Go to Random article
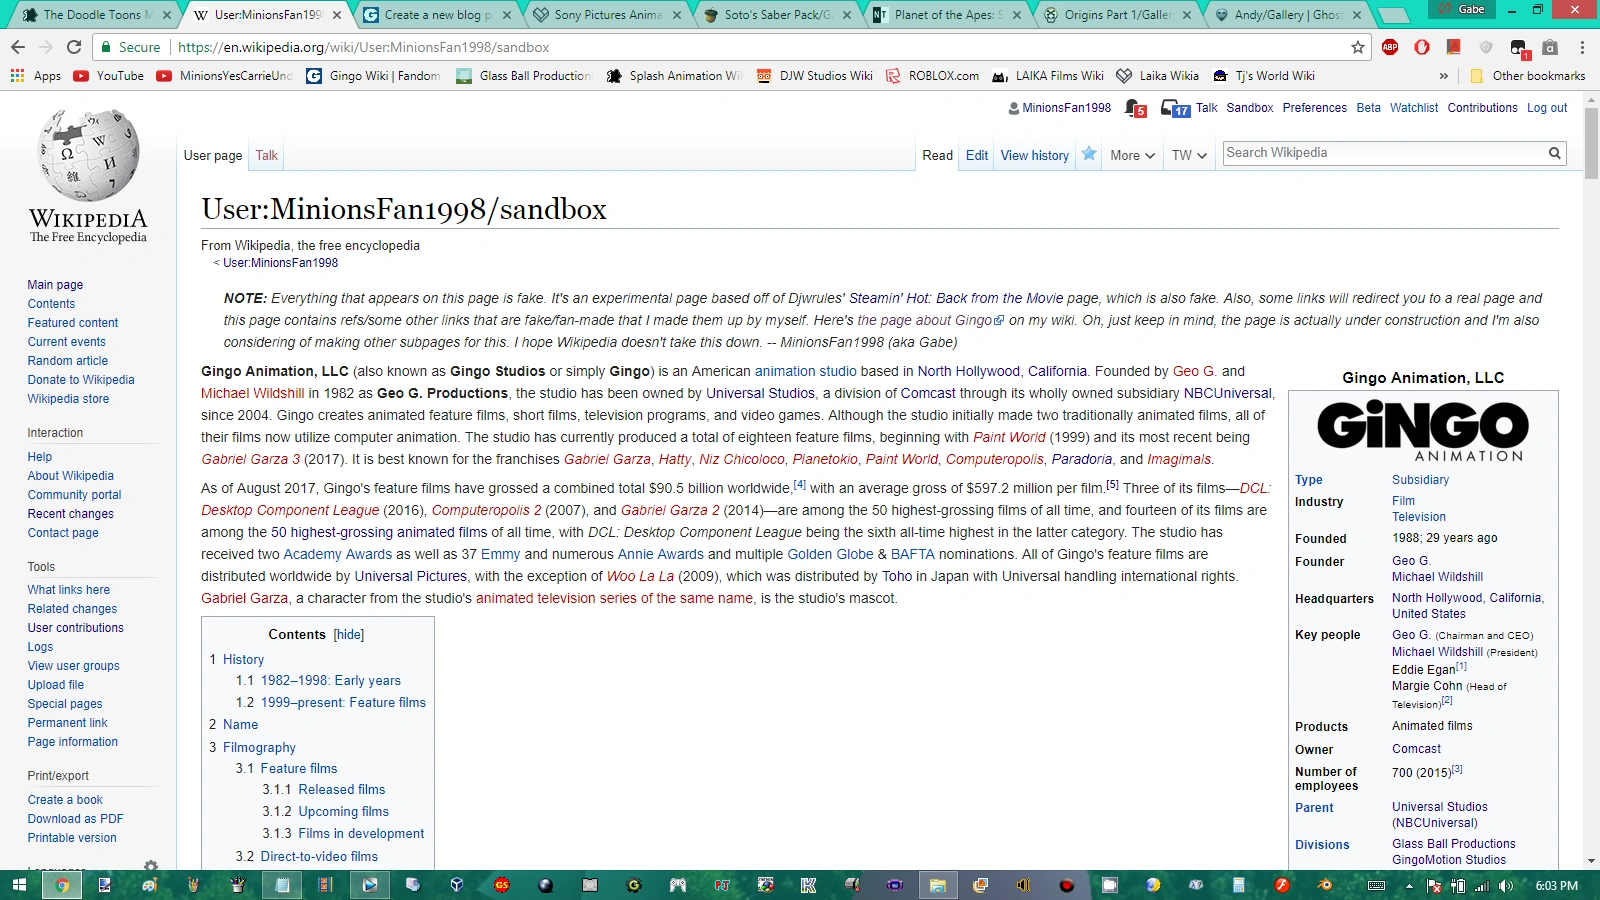Viewport: 1600px width, 900px height. pyautogui.click(x=68, y=361)
